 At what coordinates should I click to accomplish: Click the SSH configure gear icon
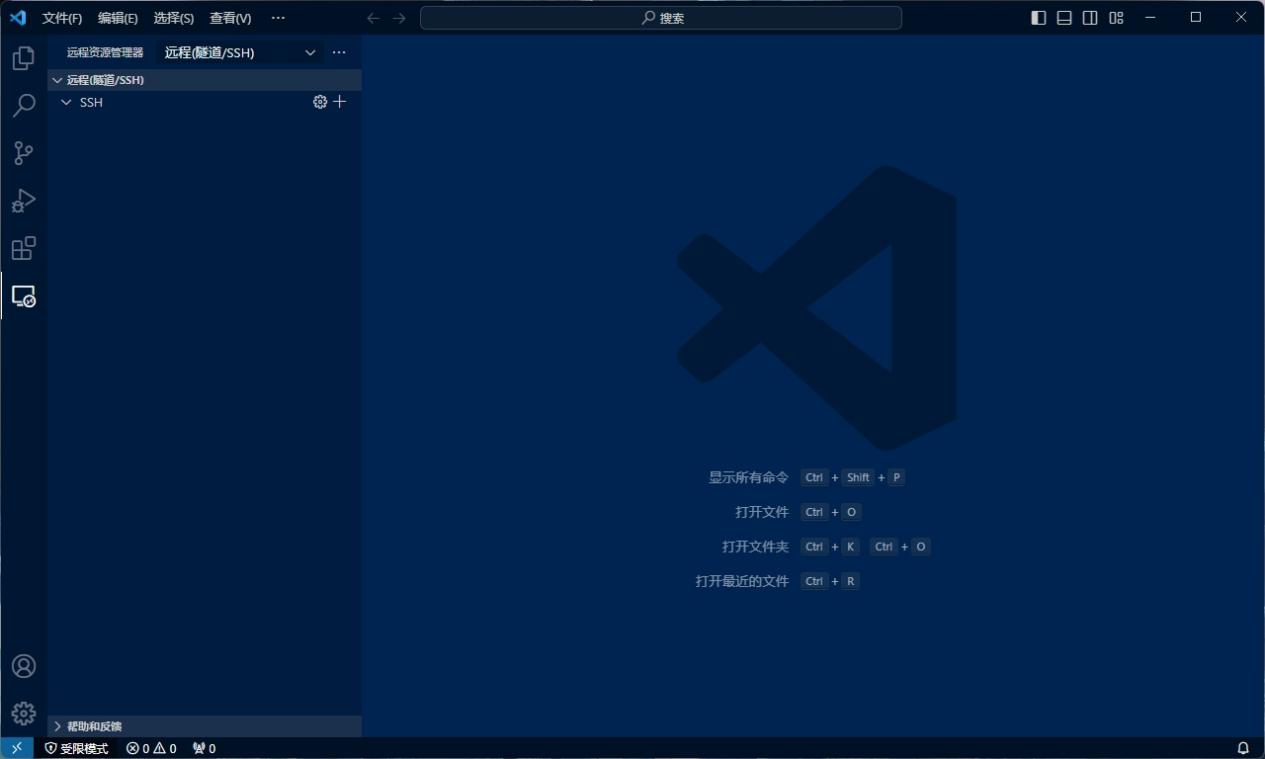pos(320,102)
